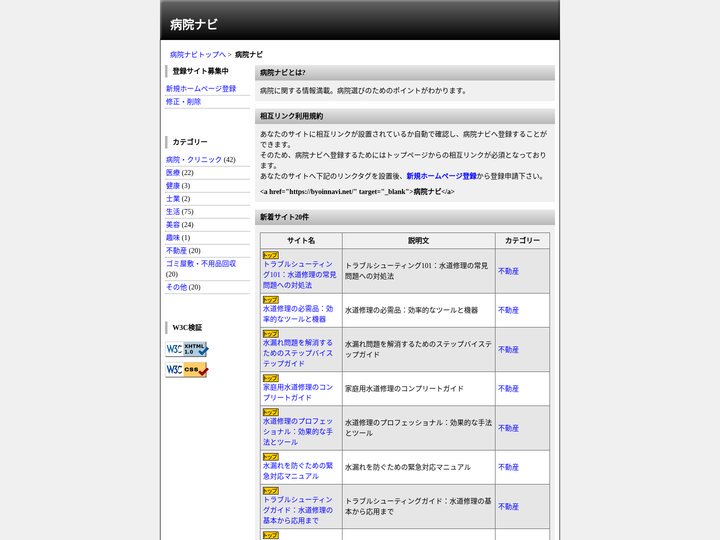Image resolution: width=720 pixels, height=540 pixels.
Task: Open the 趣味 category link
Action: [x=173, y=237]
